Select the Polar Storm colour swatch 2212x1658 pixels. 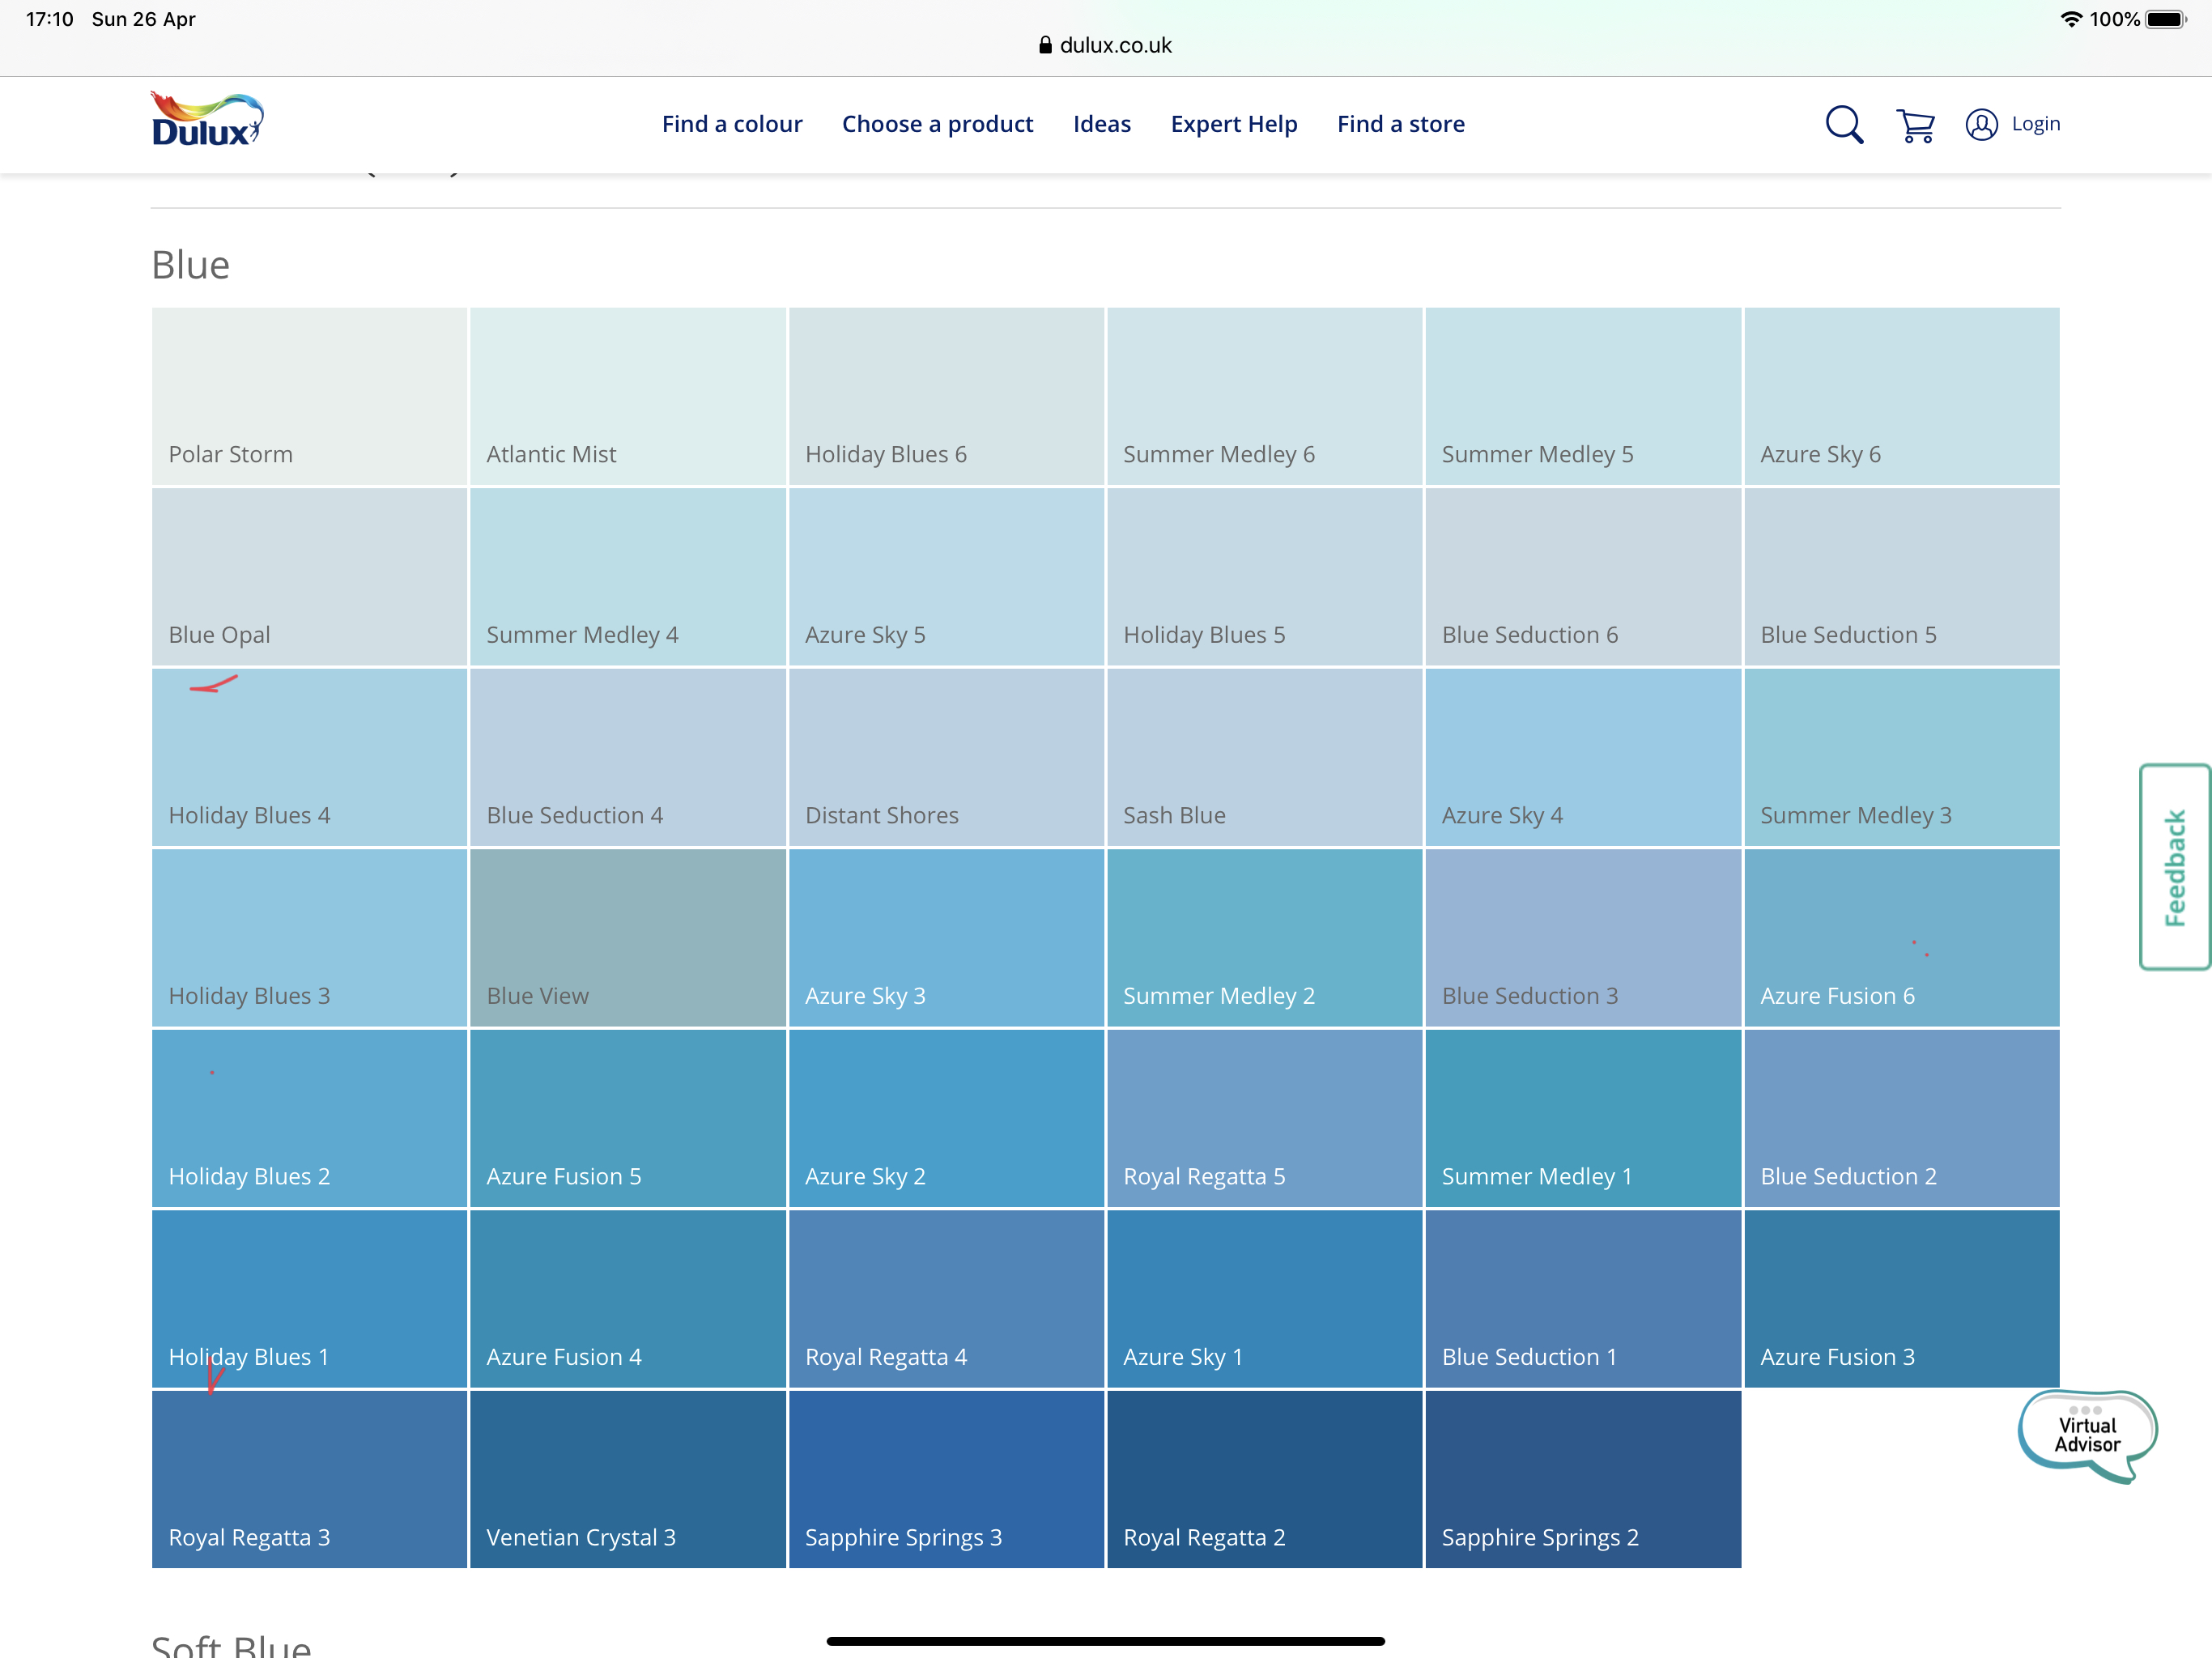(309, 396)
